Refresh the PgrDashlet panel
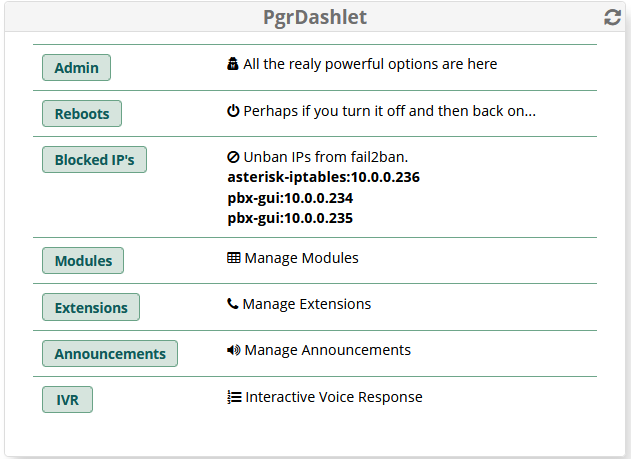 [x=612, y=17]
